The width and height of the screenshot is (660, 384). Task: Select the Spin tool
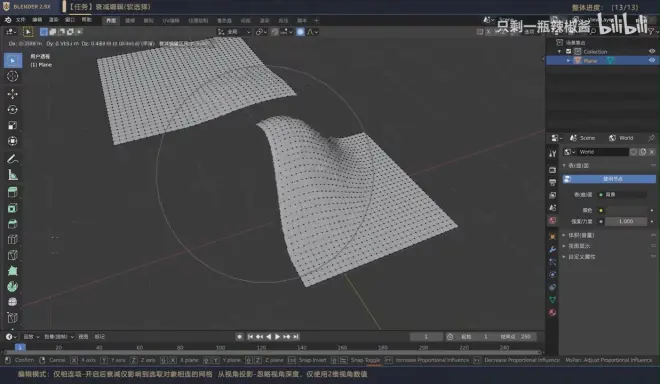(13, 286)
